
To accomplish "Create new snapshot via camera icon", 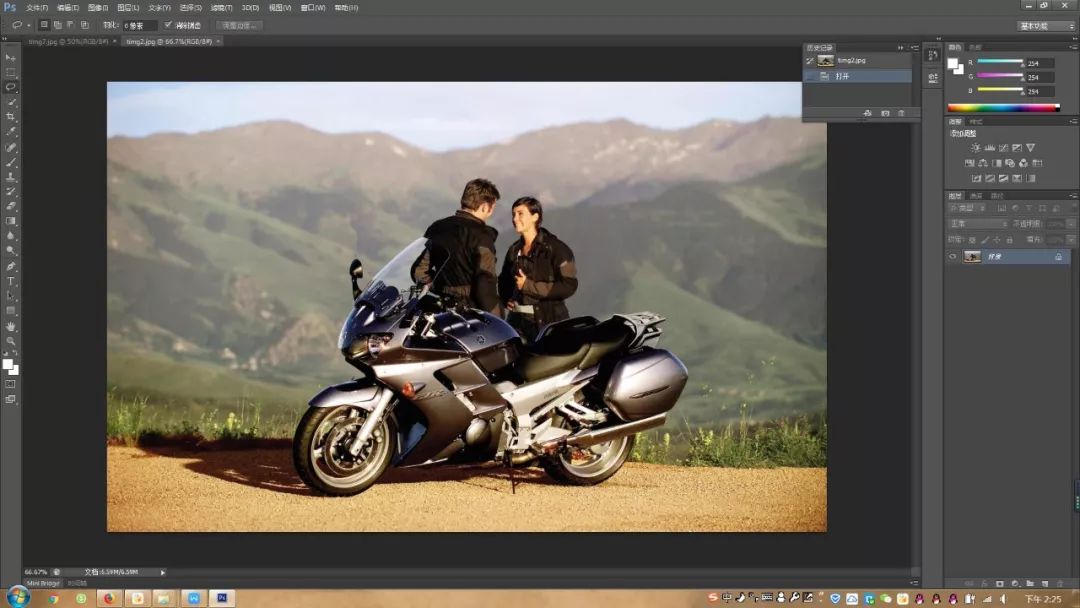I will (885, 114).
